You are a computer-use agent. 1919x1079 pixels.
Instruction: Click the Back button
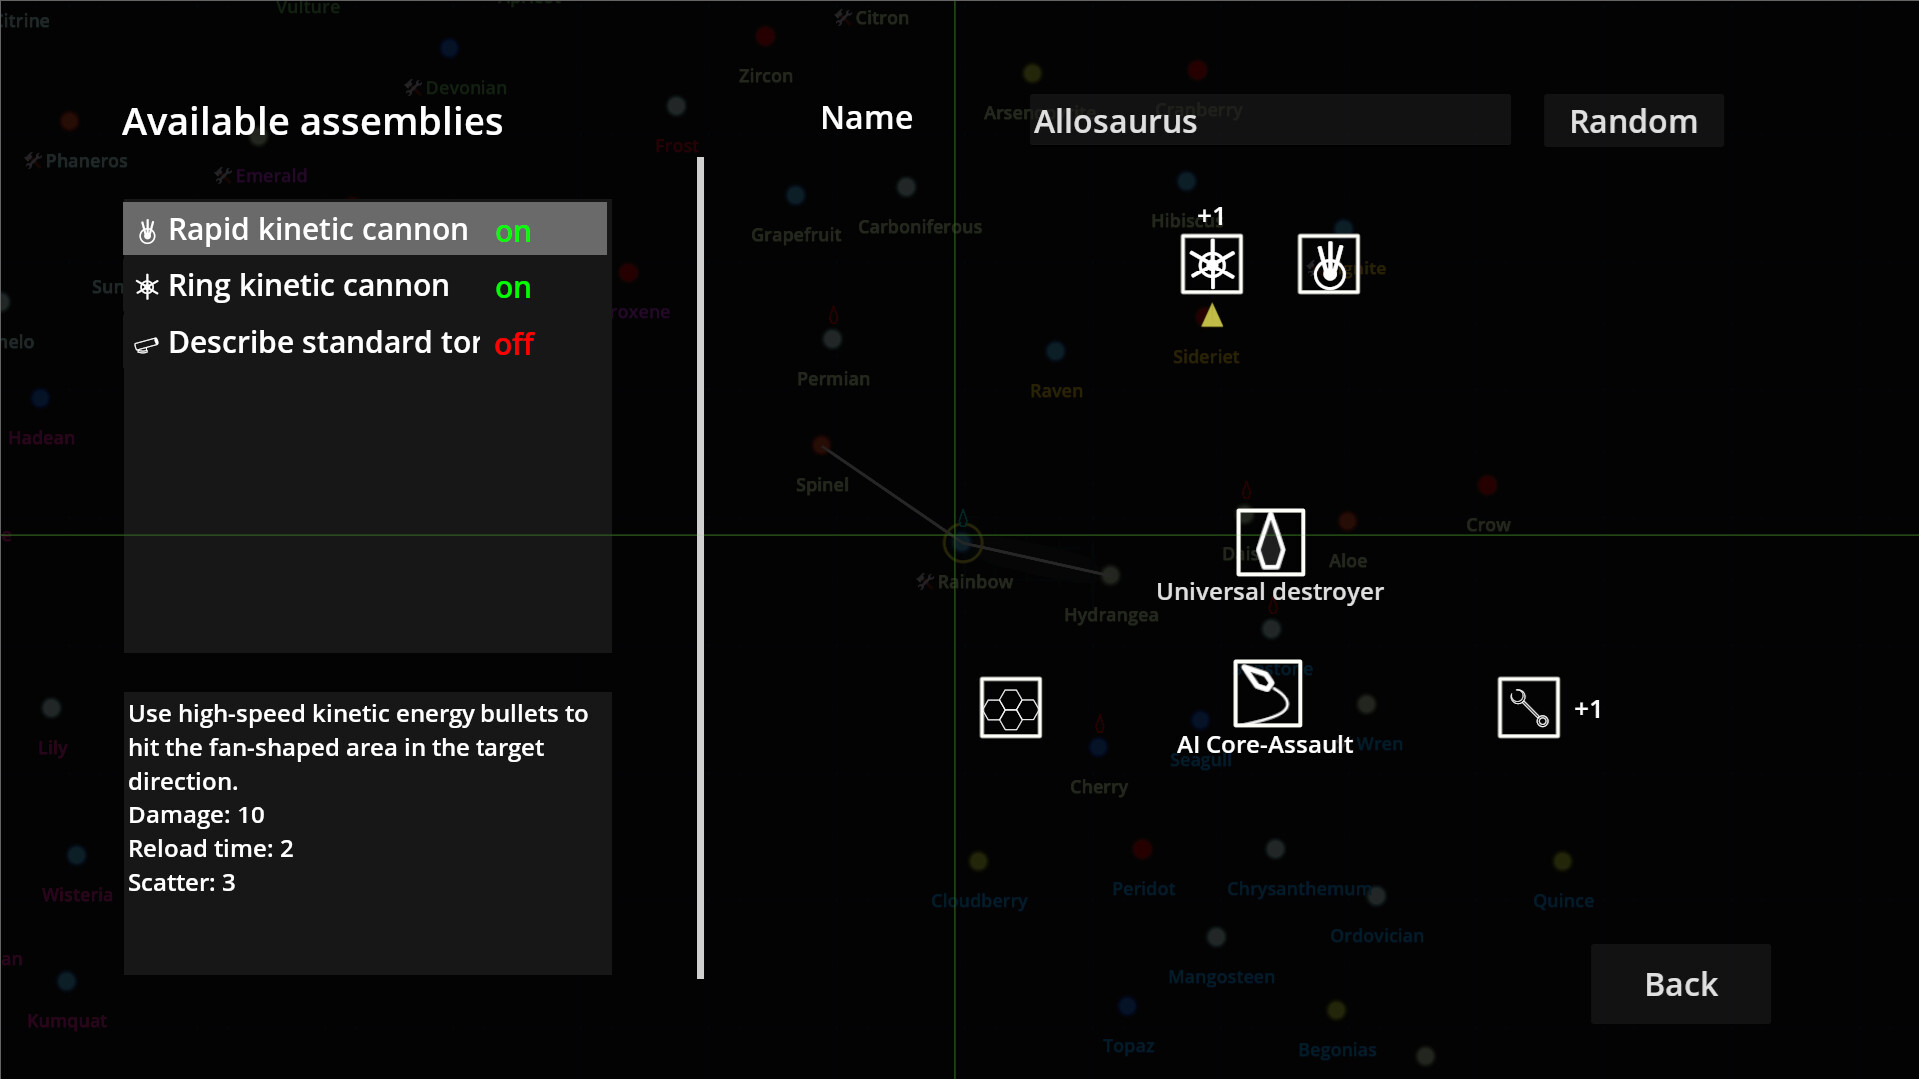tap(1680, 984)
